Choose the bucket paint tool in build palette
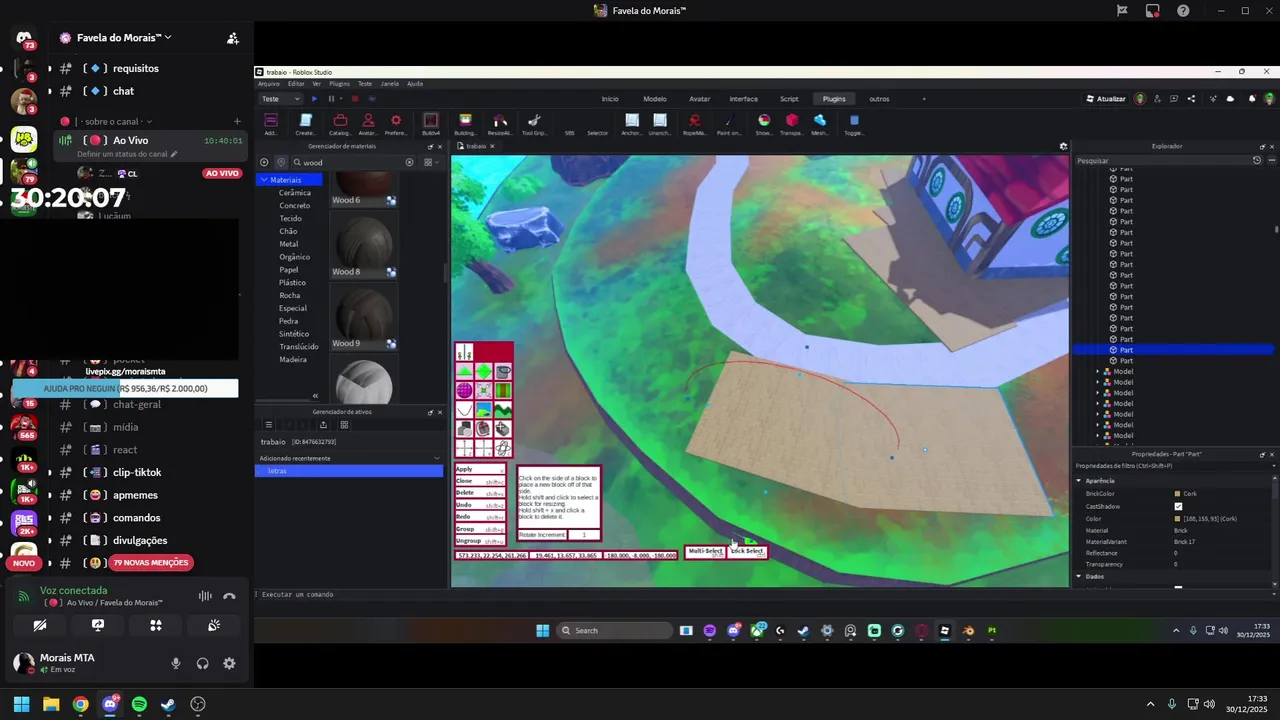 (503, 371)
